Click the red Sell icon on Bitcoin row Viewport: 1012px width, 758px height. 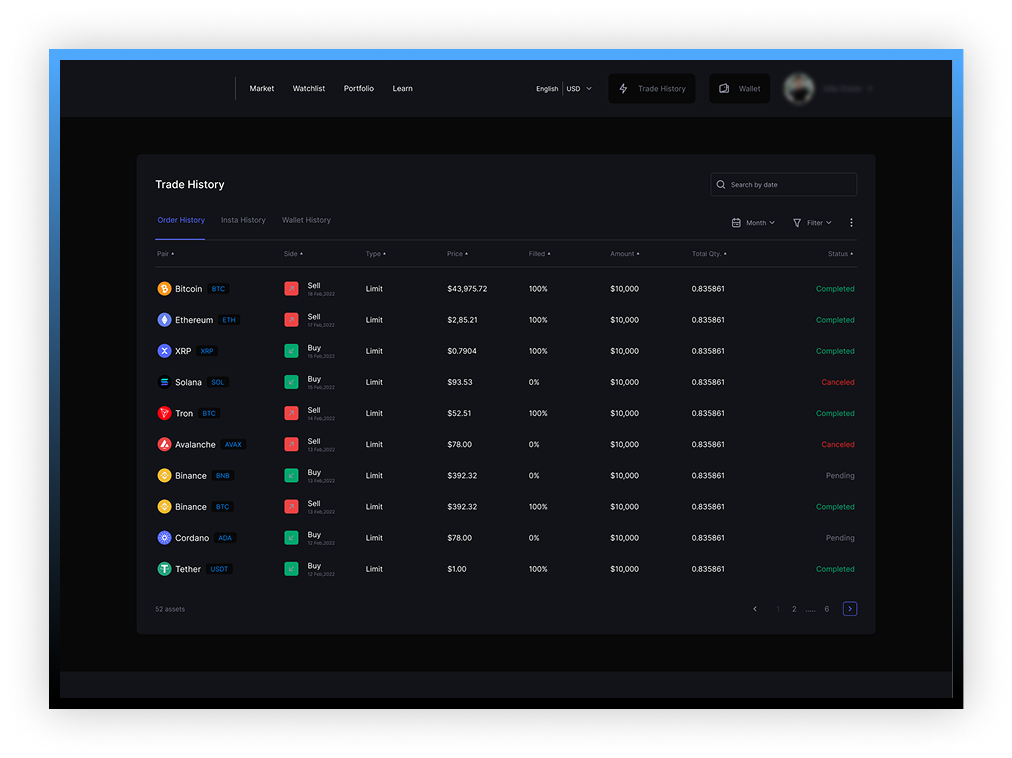[x=291, y=289]
